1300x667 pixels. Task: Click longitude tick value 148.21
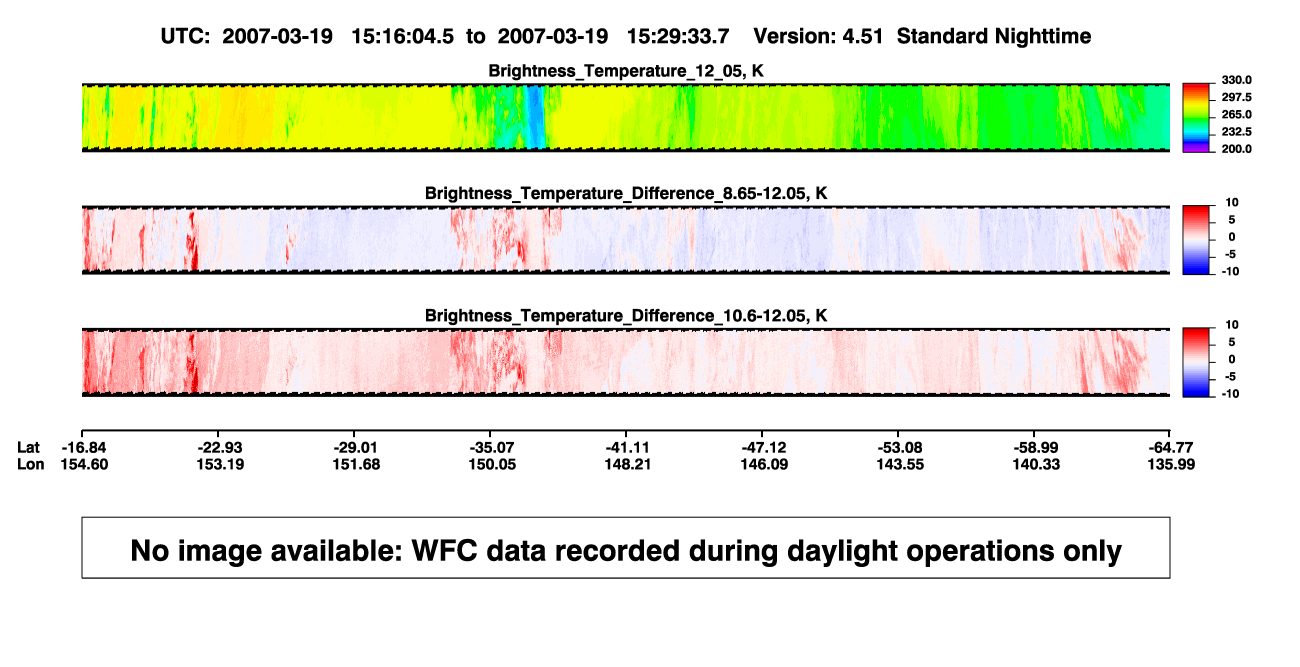coord(629,464)
